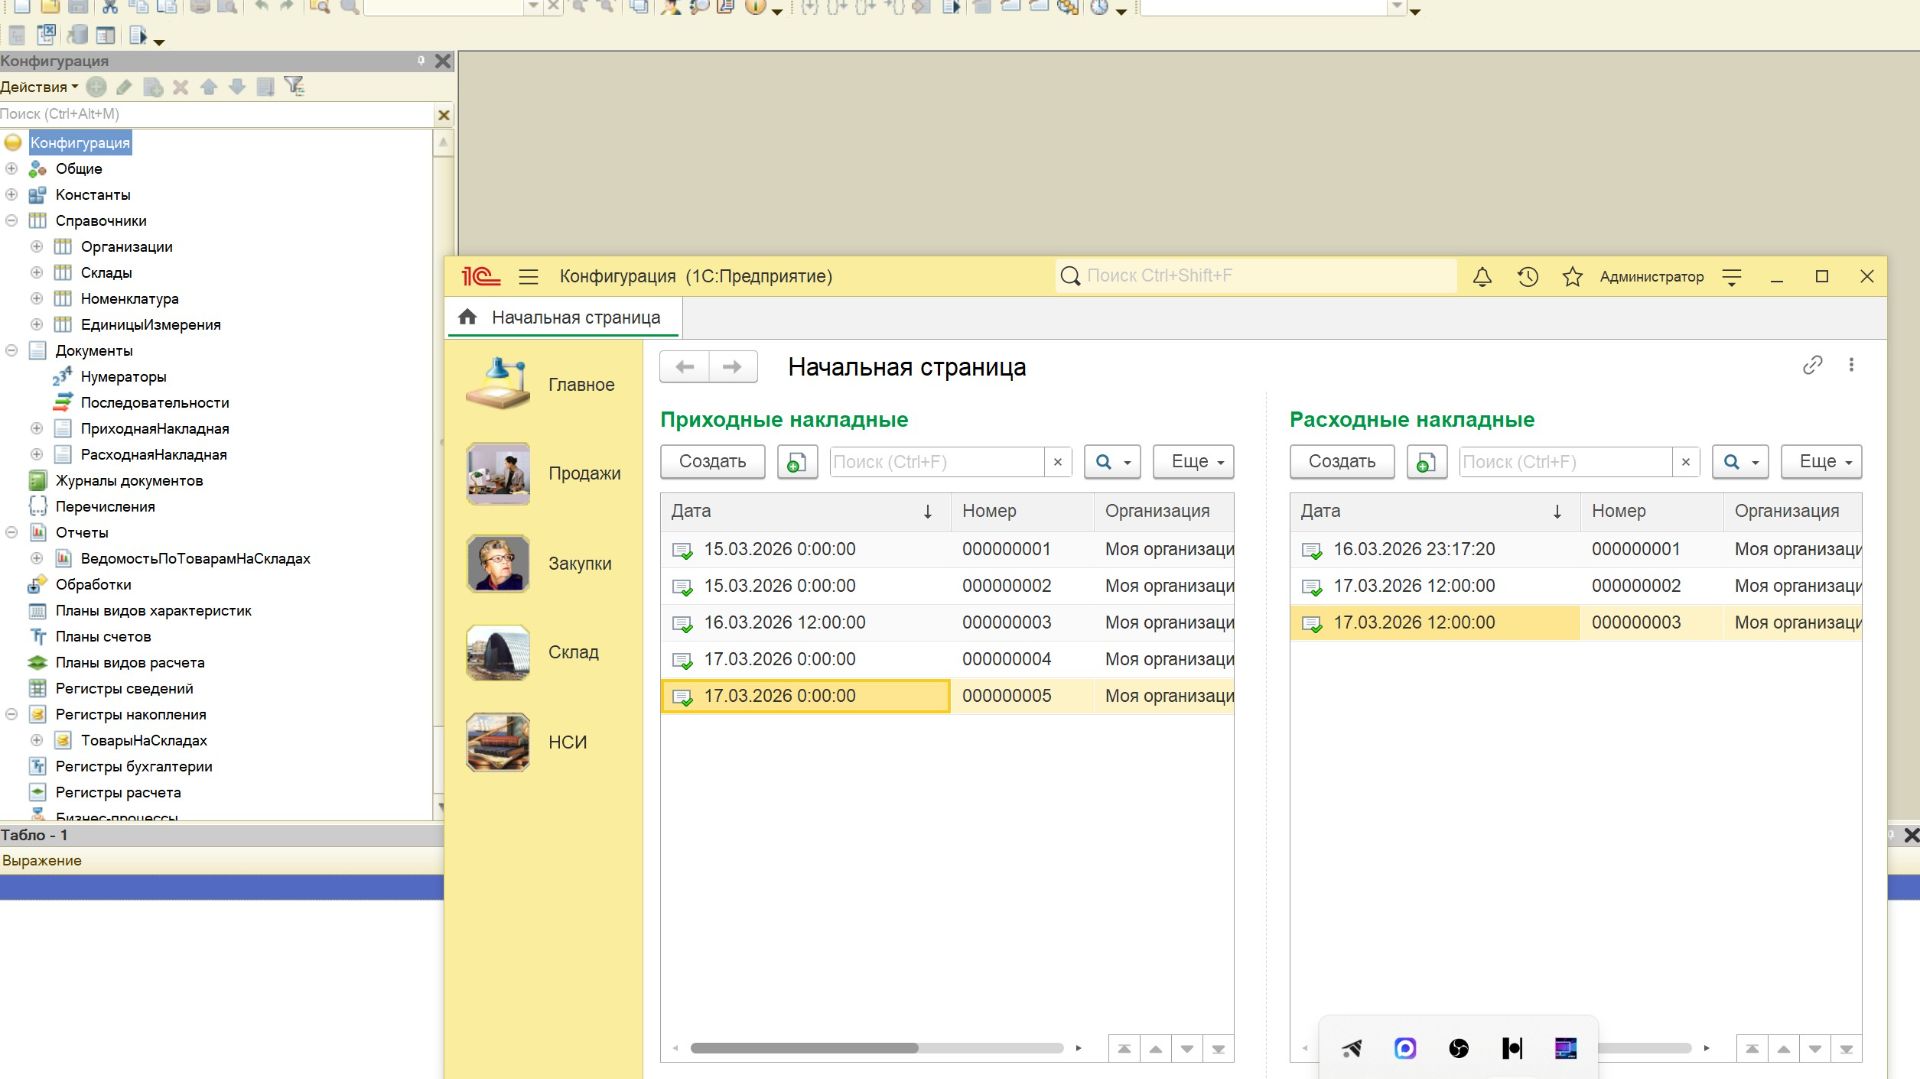Click Создать in Приходные накладные
1920x1079 pixels.
pos(712,461)
